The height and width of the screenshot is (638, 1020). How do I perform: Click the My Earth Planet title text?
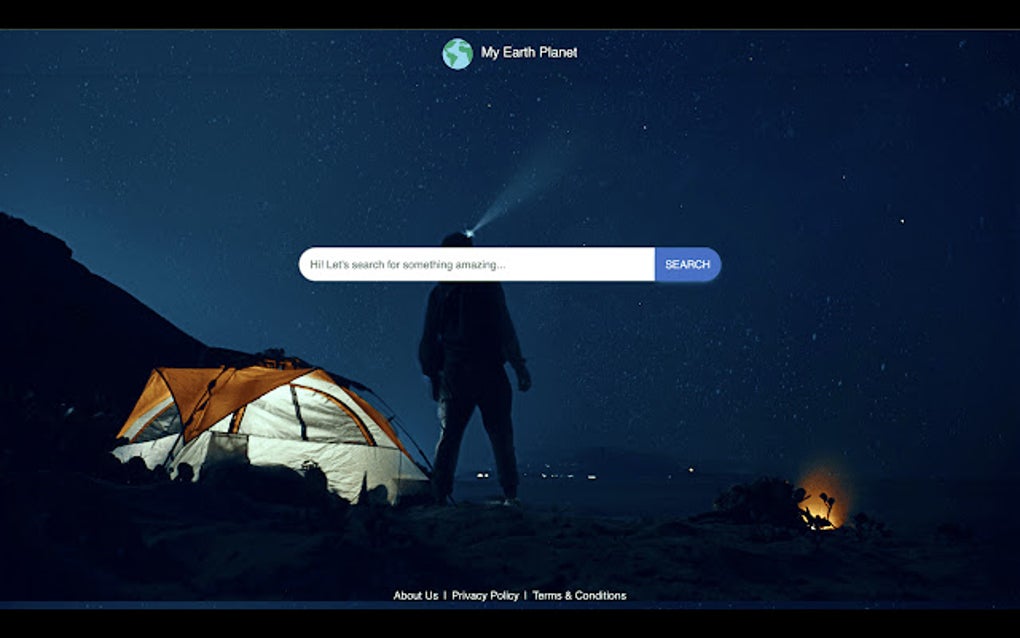pyautogui.click(x=529, y=52)
